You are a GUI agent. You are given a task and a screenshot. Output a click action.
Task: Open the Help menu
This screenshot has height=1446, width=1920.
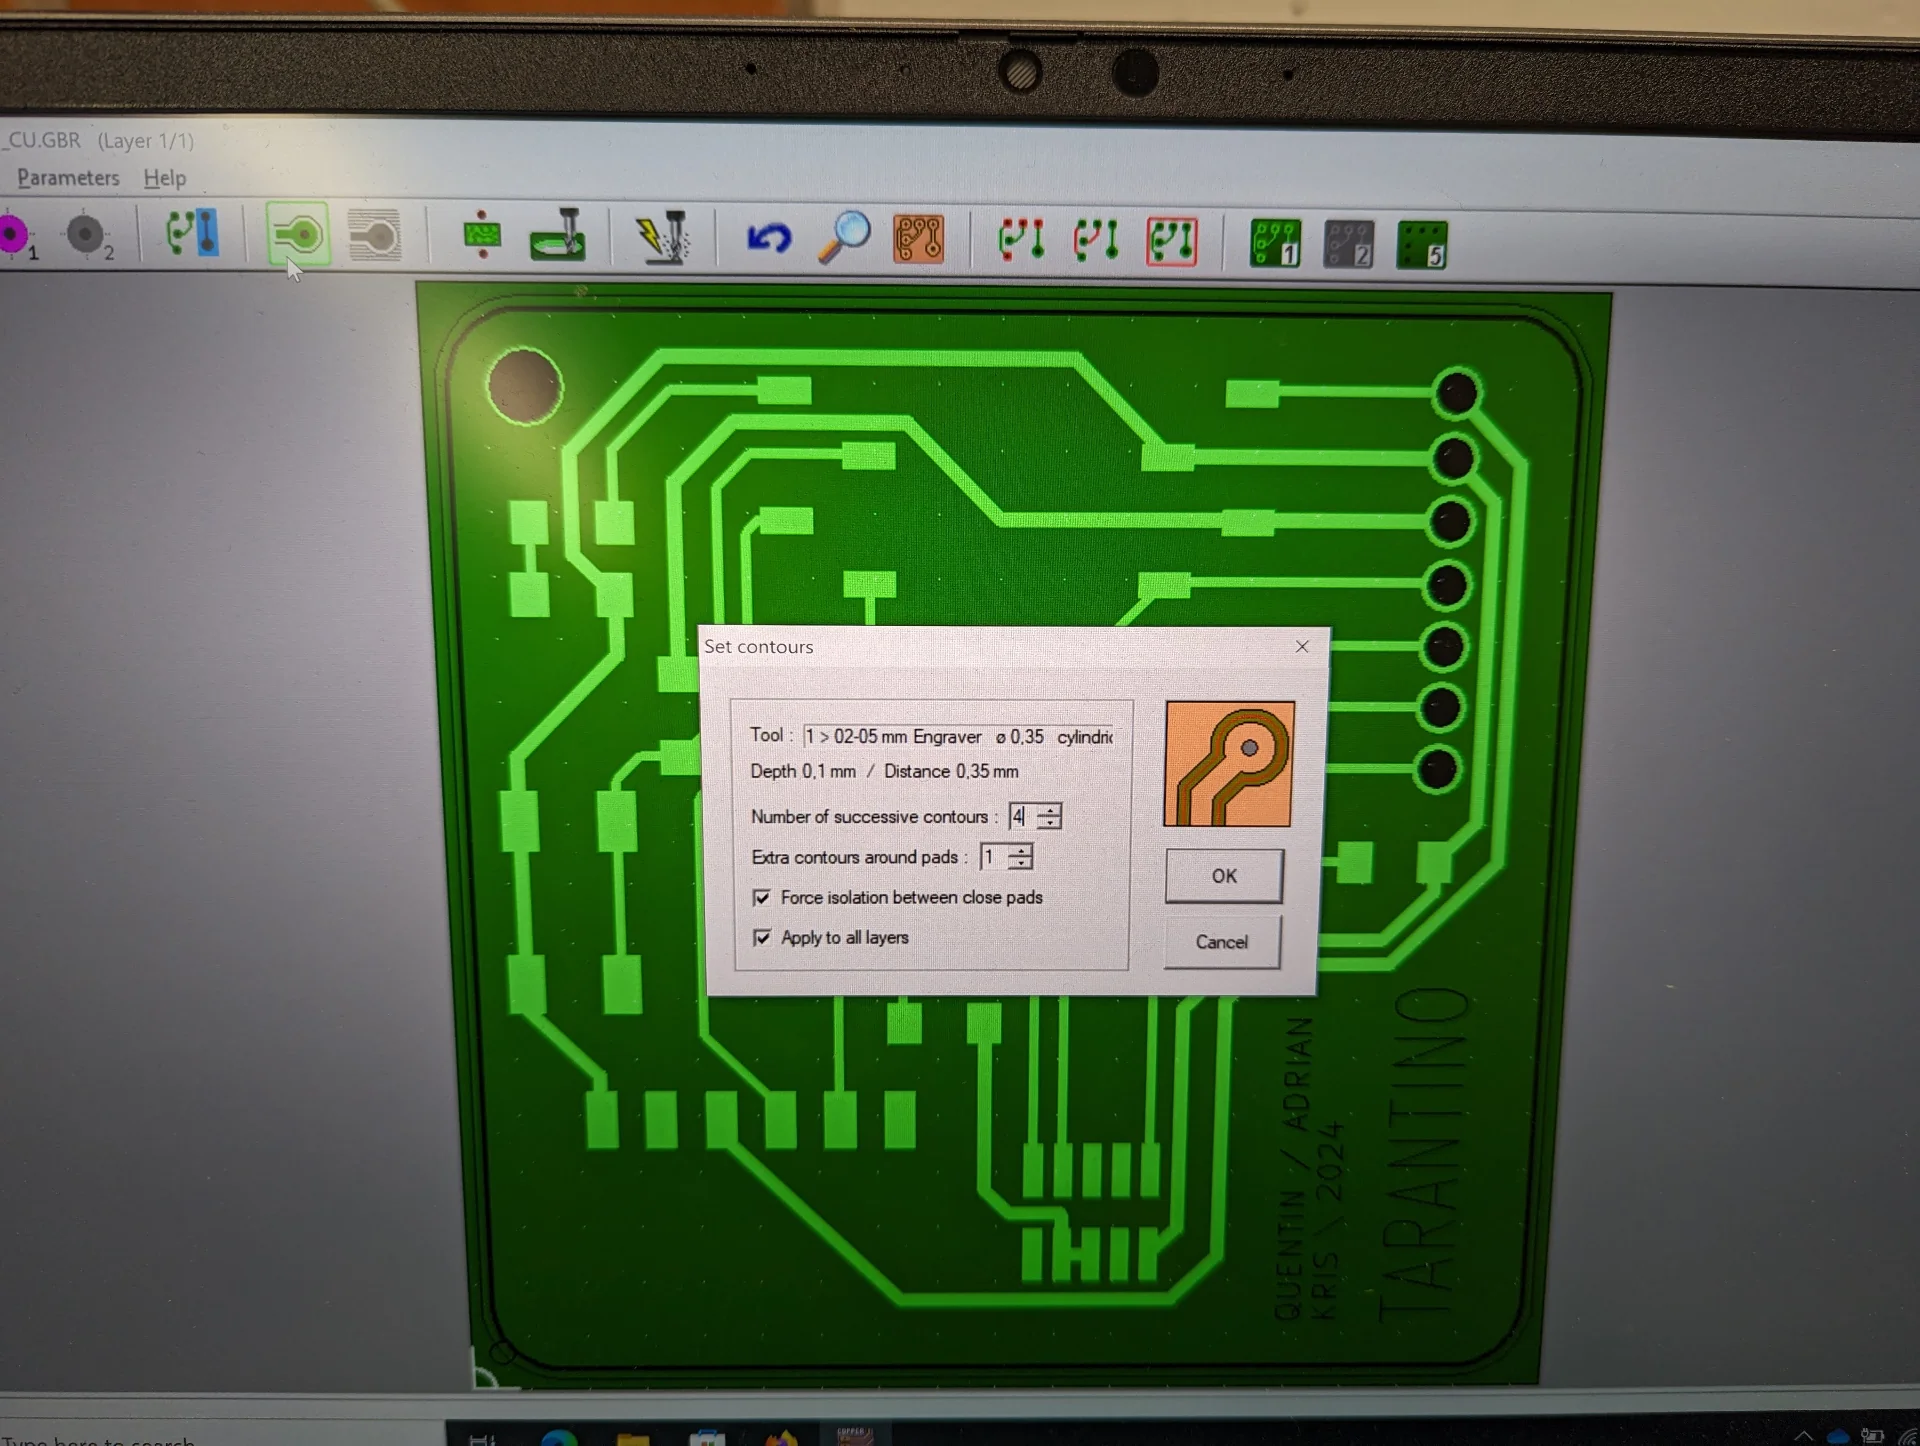click(164, 178)
